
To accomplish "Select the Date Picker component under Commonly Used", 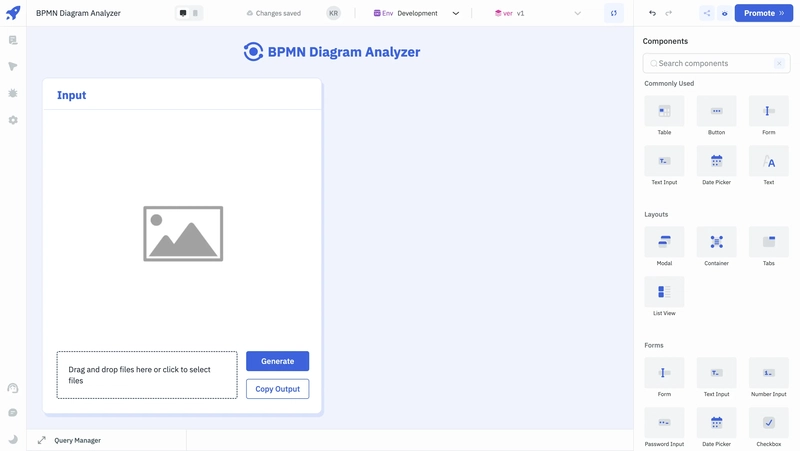I will click(x=716, y=165).
